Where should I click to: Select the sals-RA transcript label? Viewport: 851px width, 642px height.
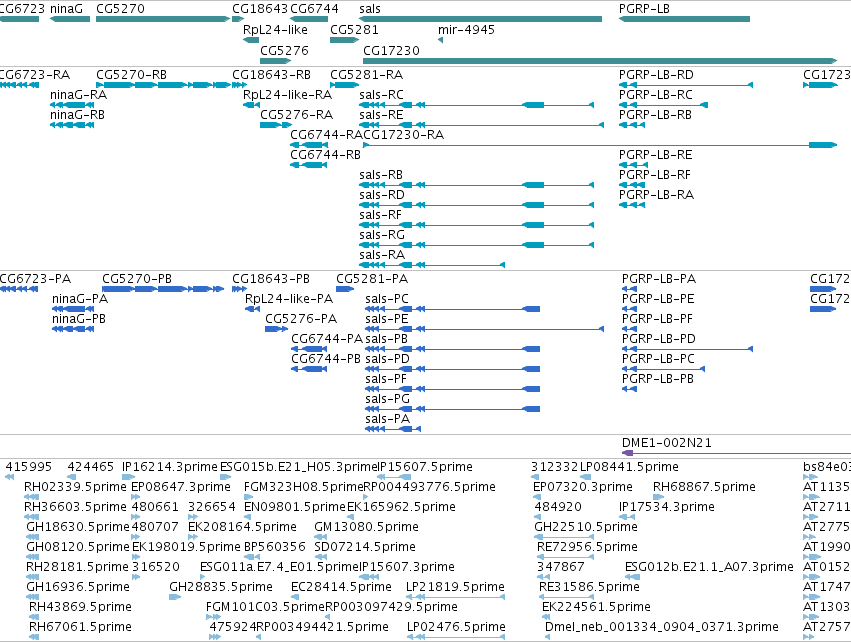[x=382, y=255]
